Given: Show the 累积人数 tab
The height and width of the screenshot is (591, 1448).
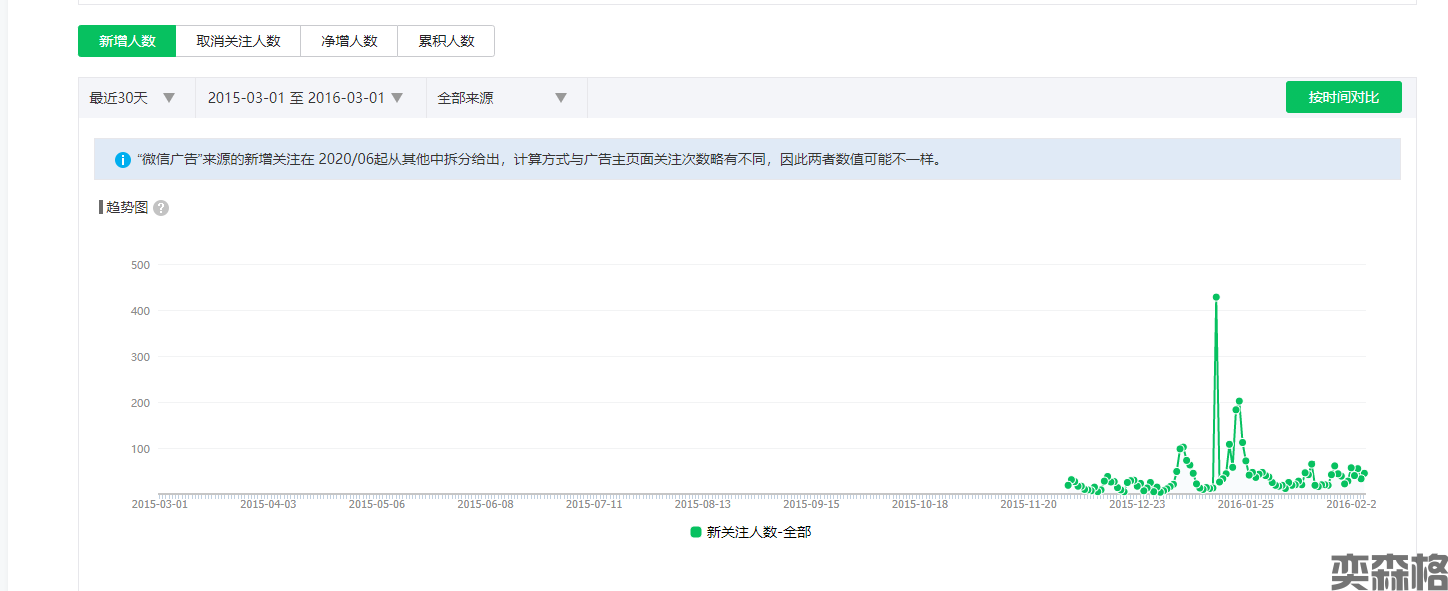Looking at the screenshot, I should click(x=446, y=41).
